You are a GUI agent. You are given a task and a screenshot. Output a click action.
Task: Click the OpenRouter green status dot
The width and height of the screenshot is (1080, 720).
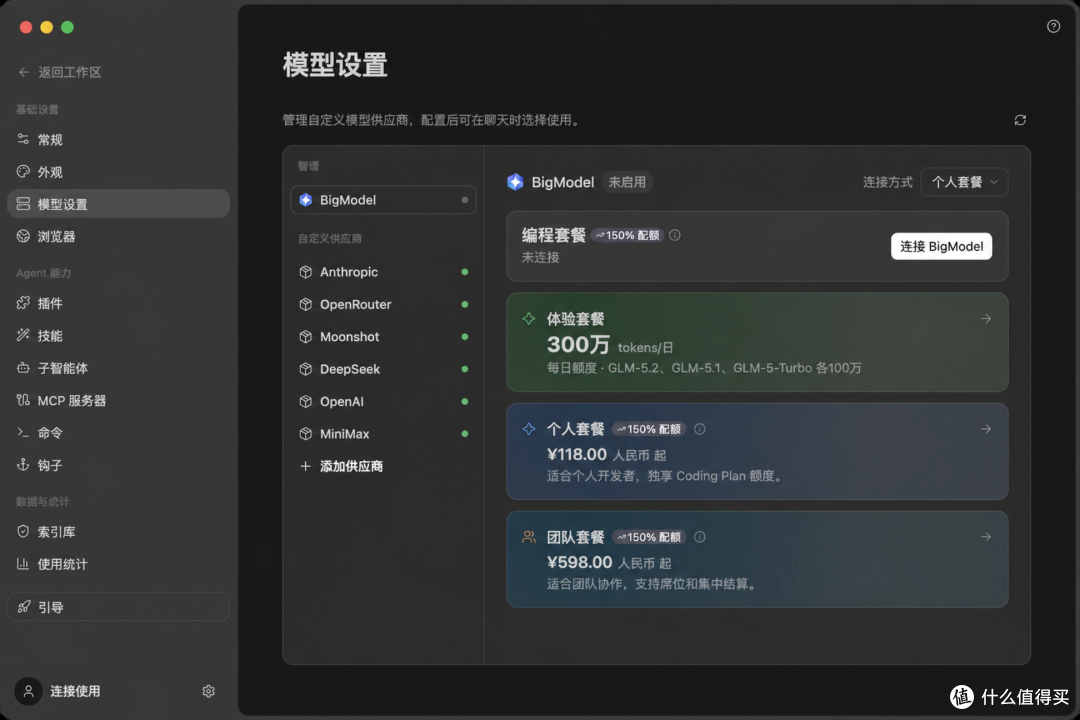coord(465,305)
